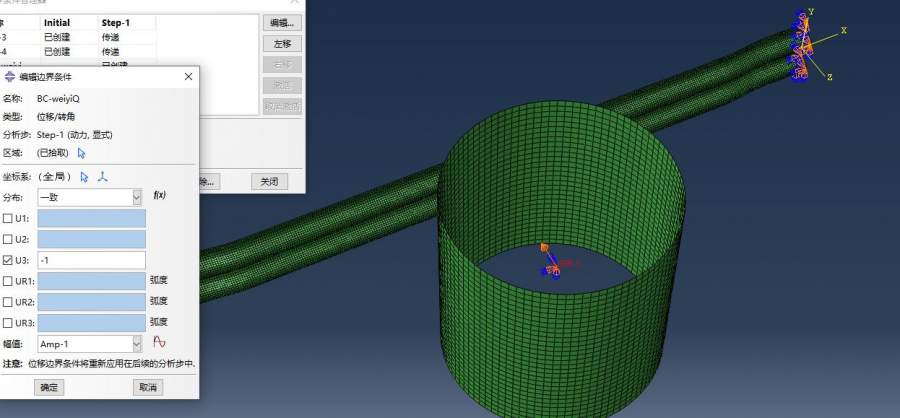This screenshot has width=900, height=418.
Task: Click the create datum coordinate system icon
Action: coord(102,177)
